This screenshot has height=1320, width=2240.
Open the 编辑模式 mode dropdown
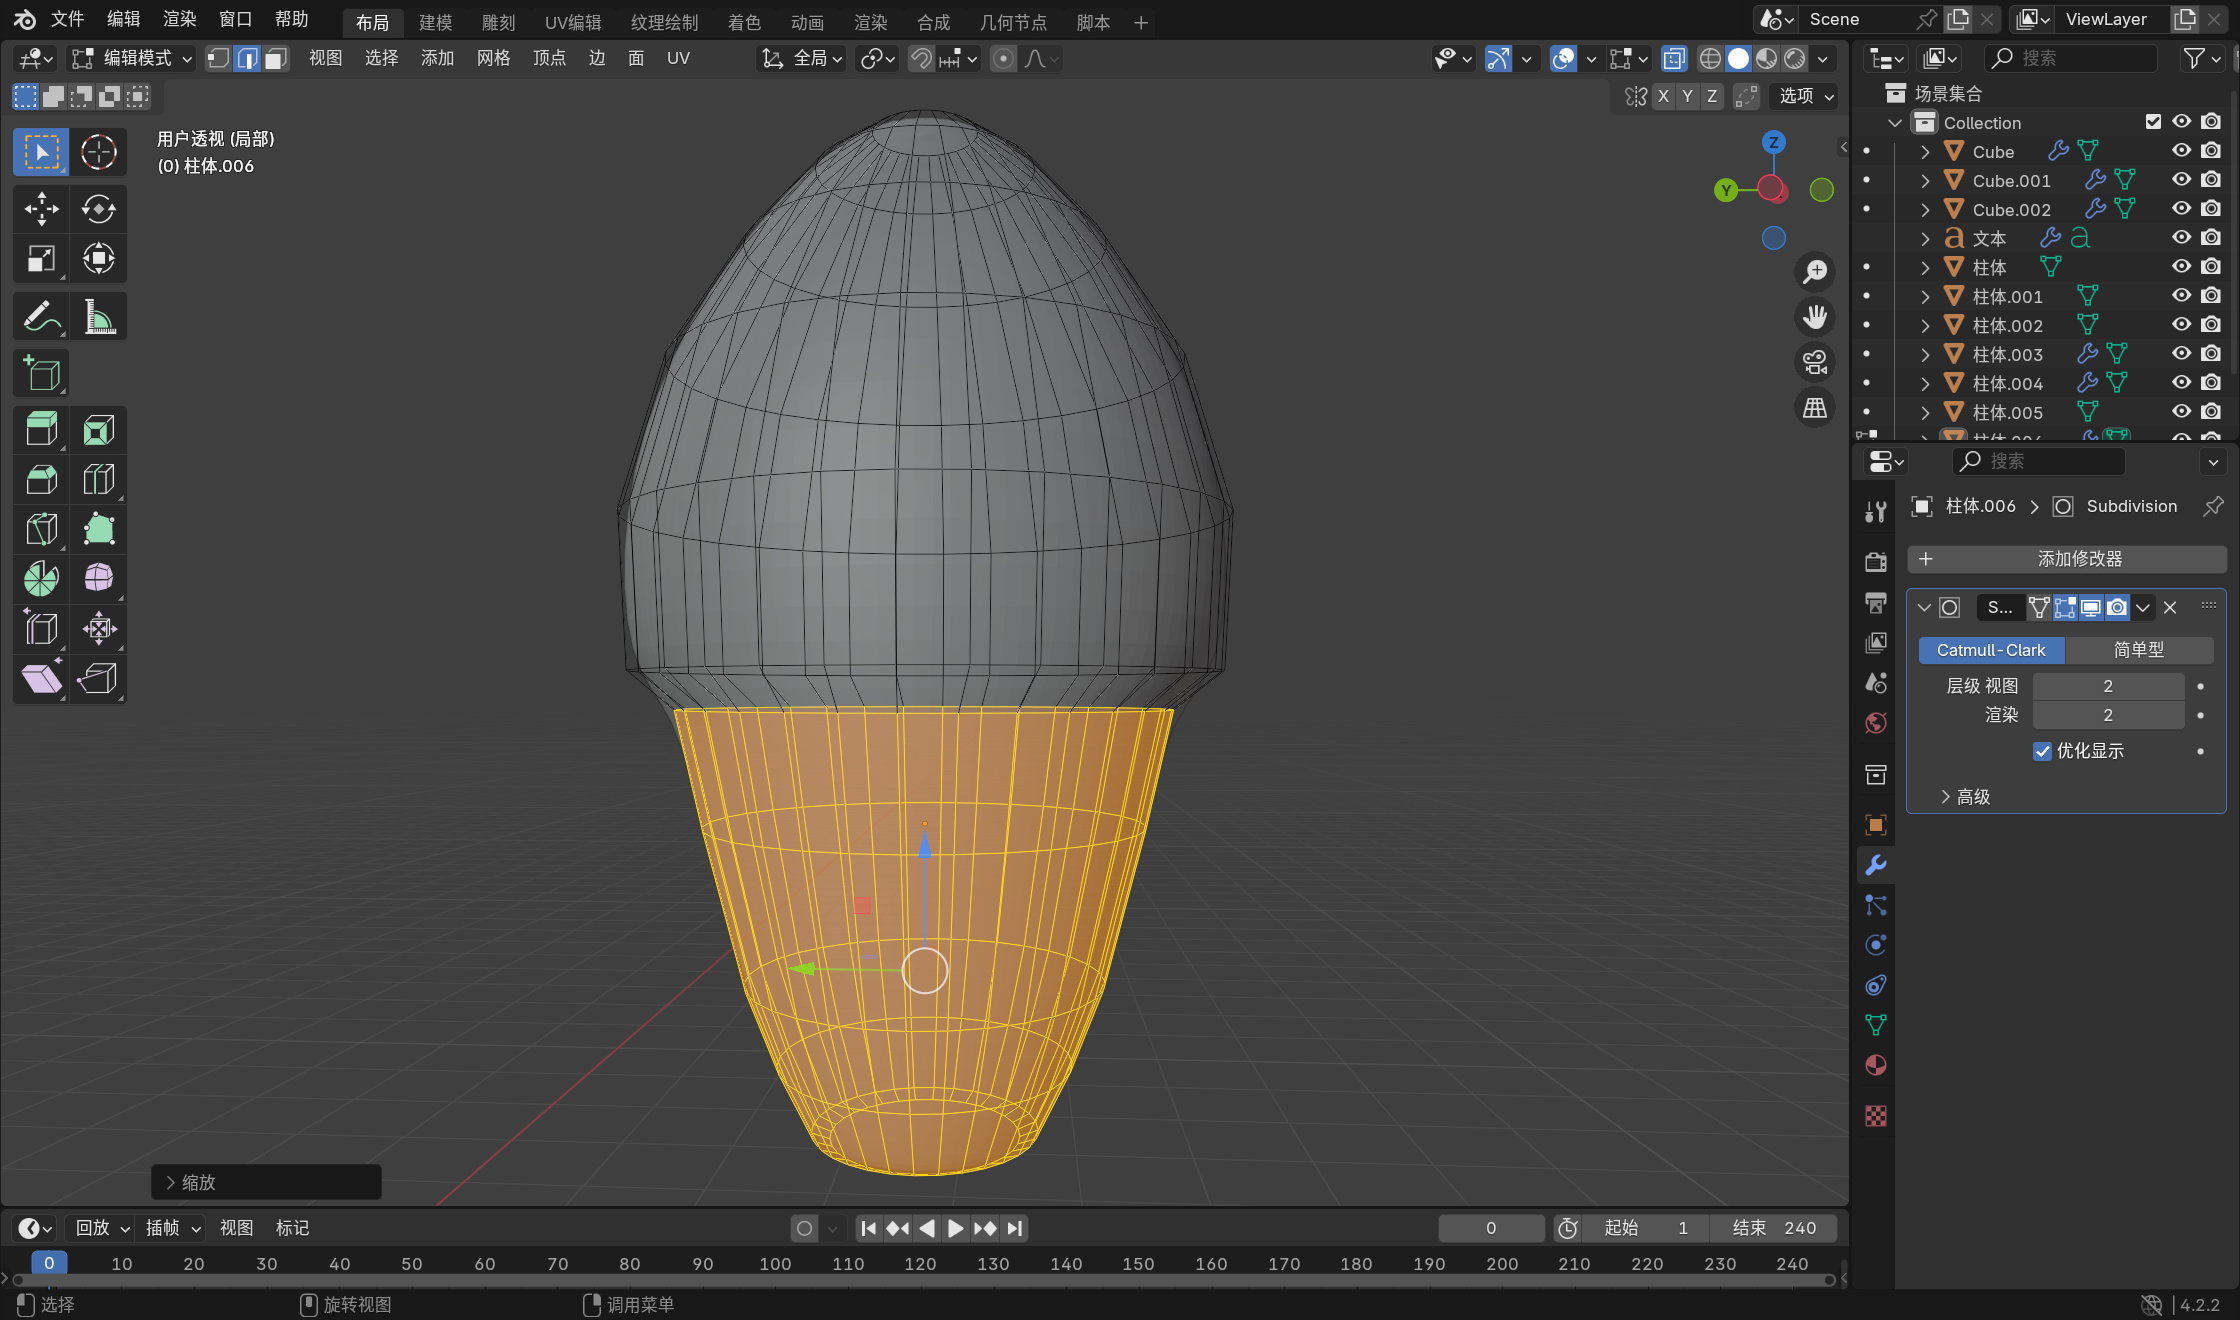click(132, 59)
